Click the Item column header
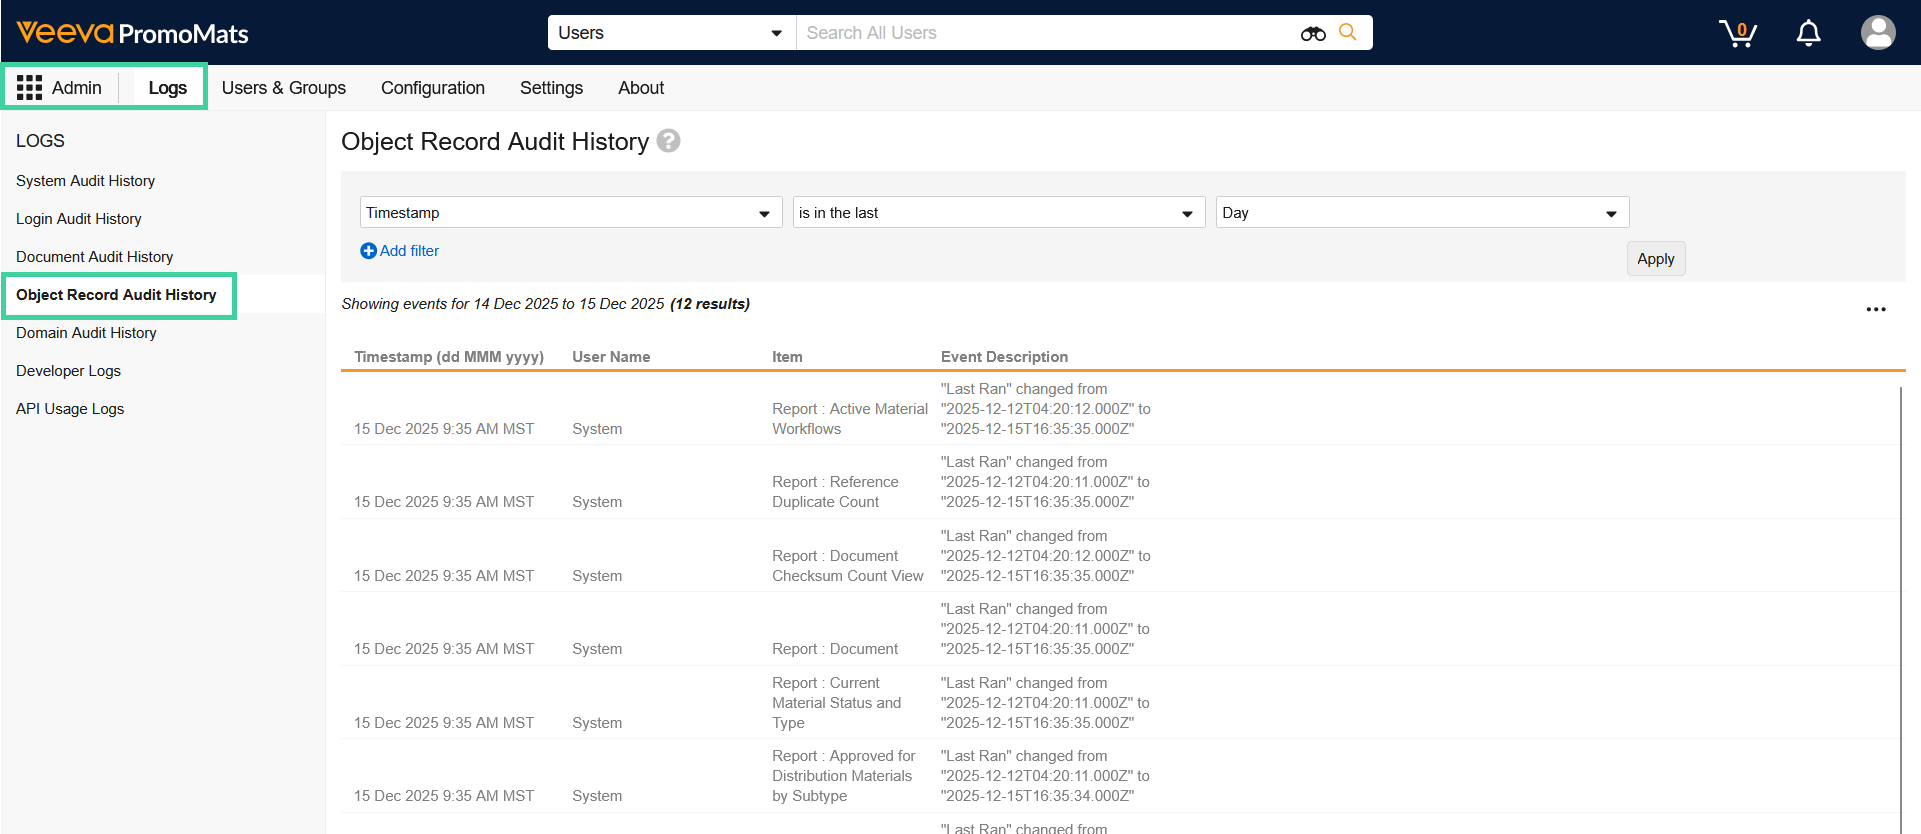Image resolution: width=1921 pixels, height=834 pixels. pos(787,357)
